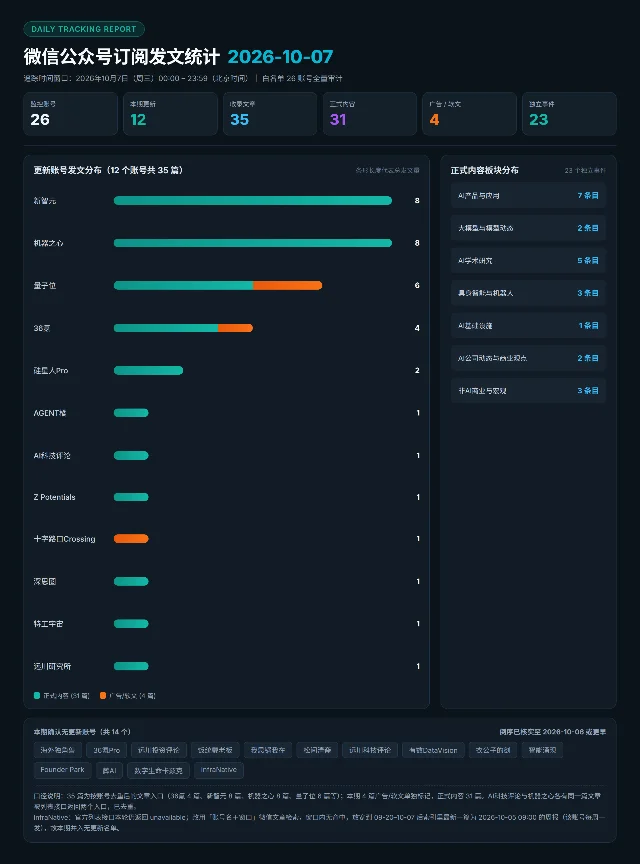The width and height of the screenshot is (640, 864).
Task: Click the 硅星人Pro bar
Action: click(x=148, y=370)
